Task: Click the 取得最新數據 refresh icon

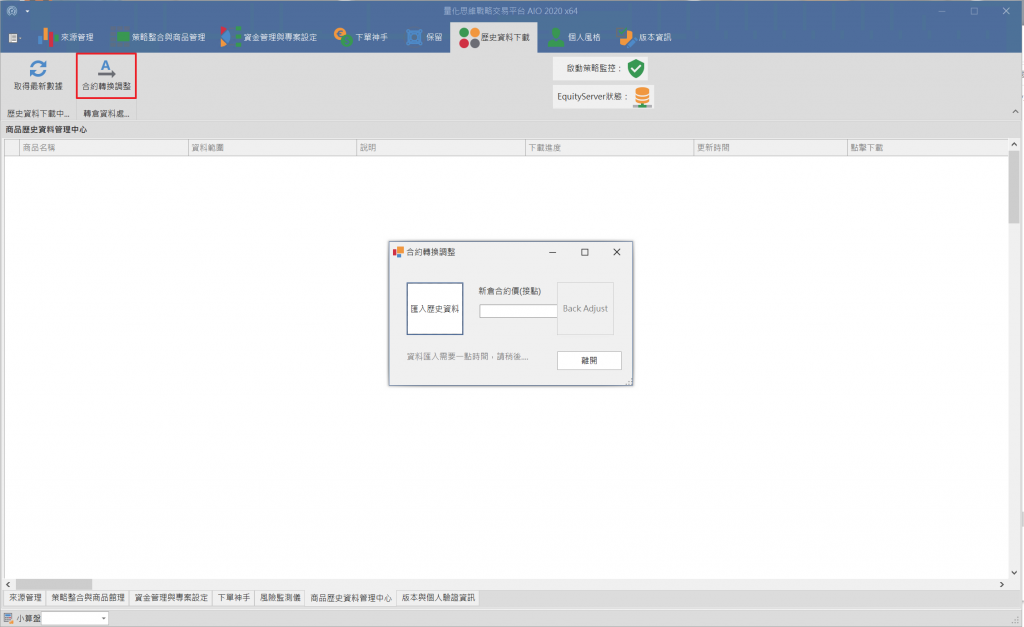Action: pos(37,69)
